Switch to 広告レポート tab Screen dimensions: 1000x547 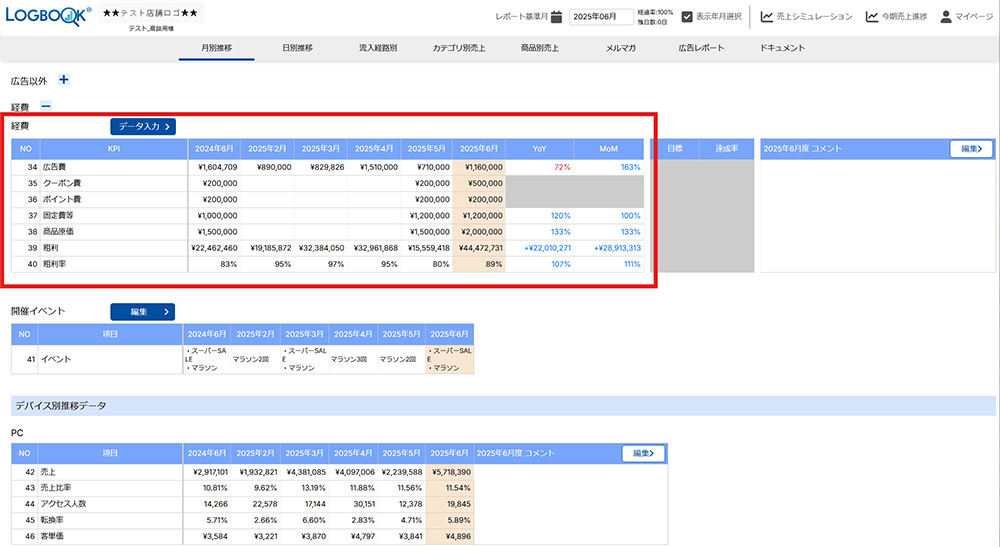700,48
